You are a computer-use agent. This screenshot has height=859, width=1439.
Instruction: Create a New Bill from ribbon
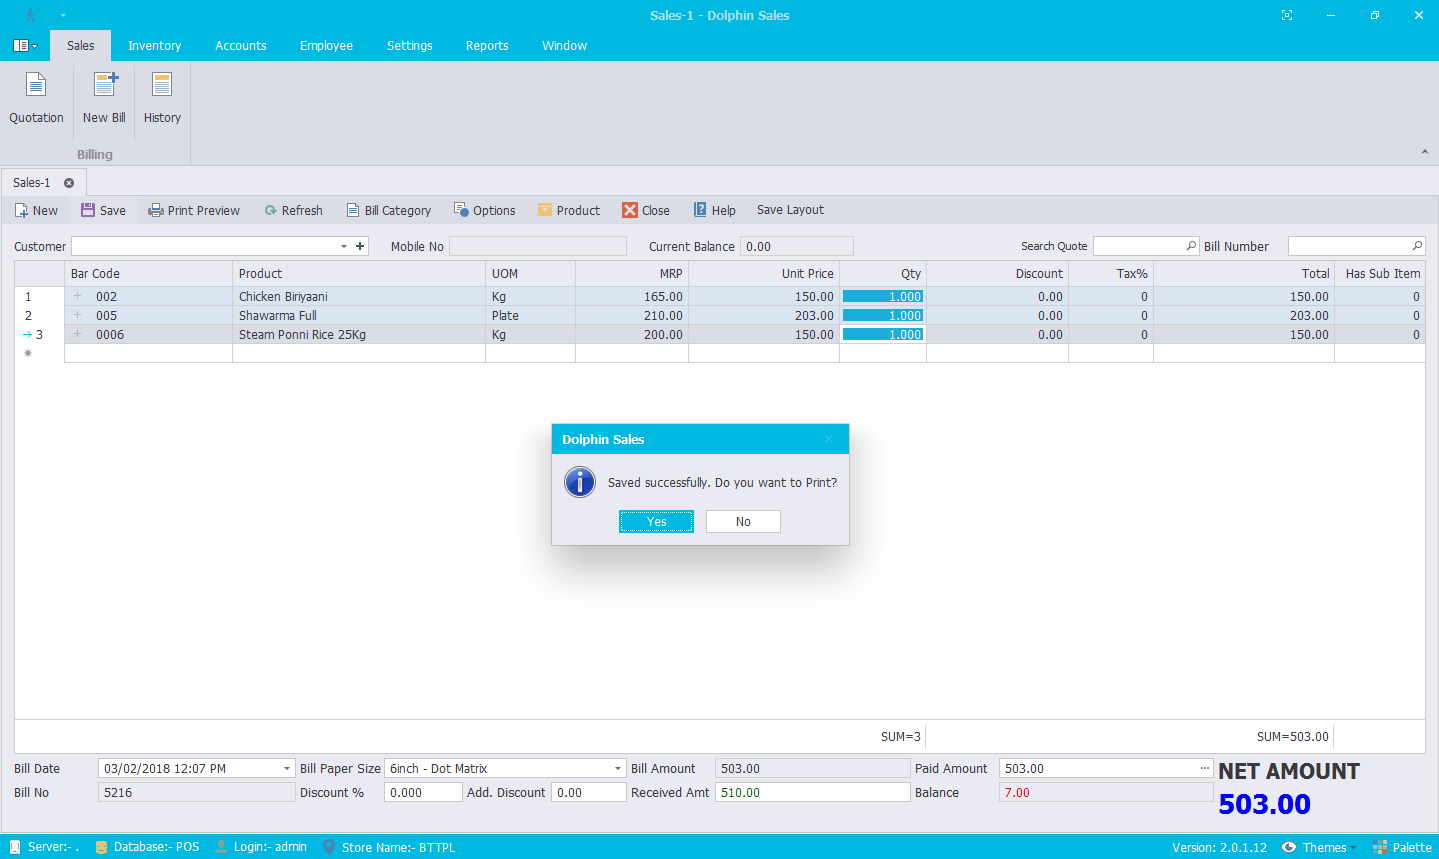pos(104,98)
